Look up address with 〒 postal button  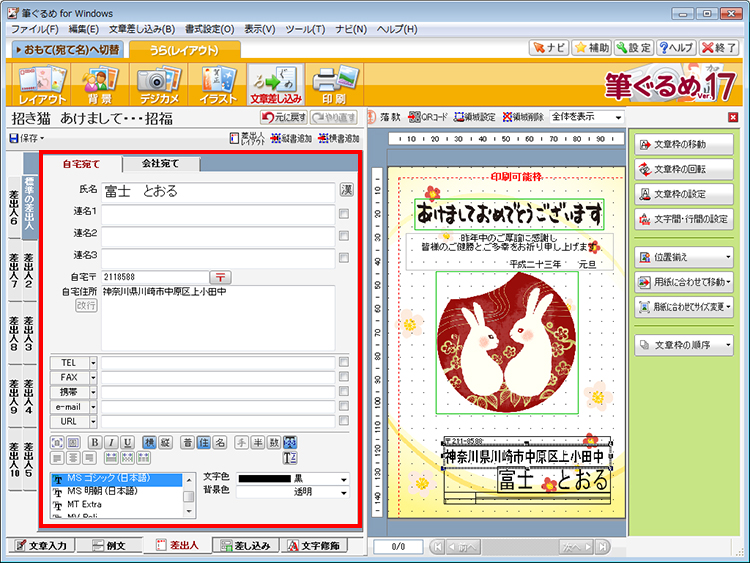point(220,277)
